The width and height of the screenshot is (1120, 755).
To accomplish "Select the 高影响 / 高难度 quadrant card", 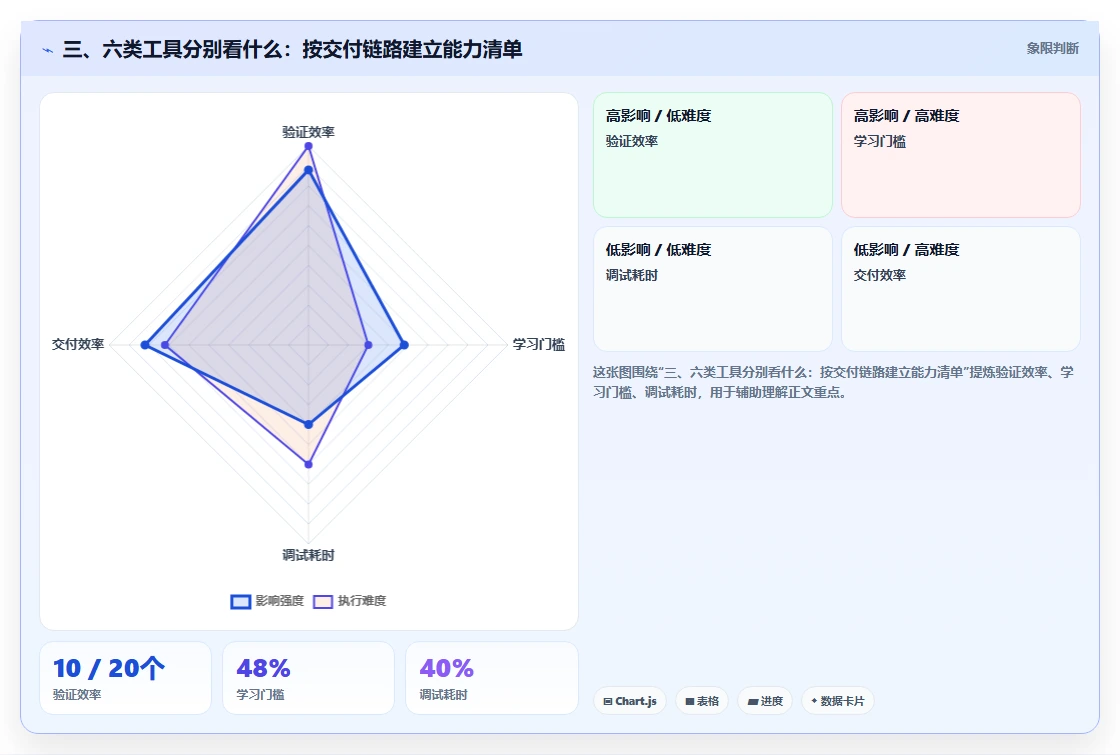I will [x=961, y=155].
